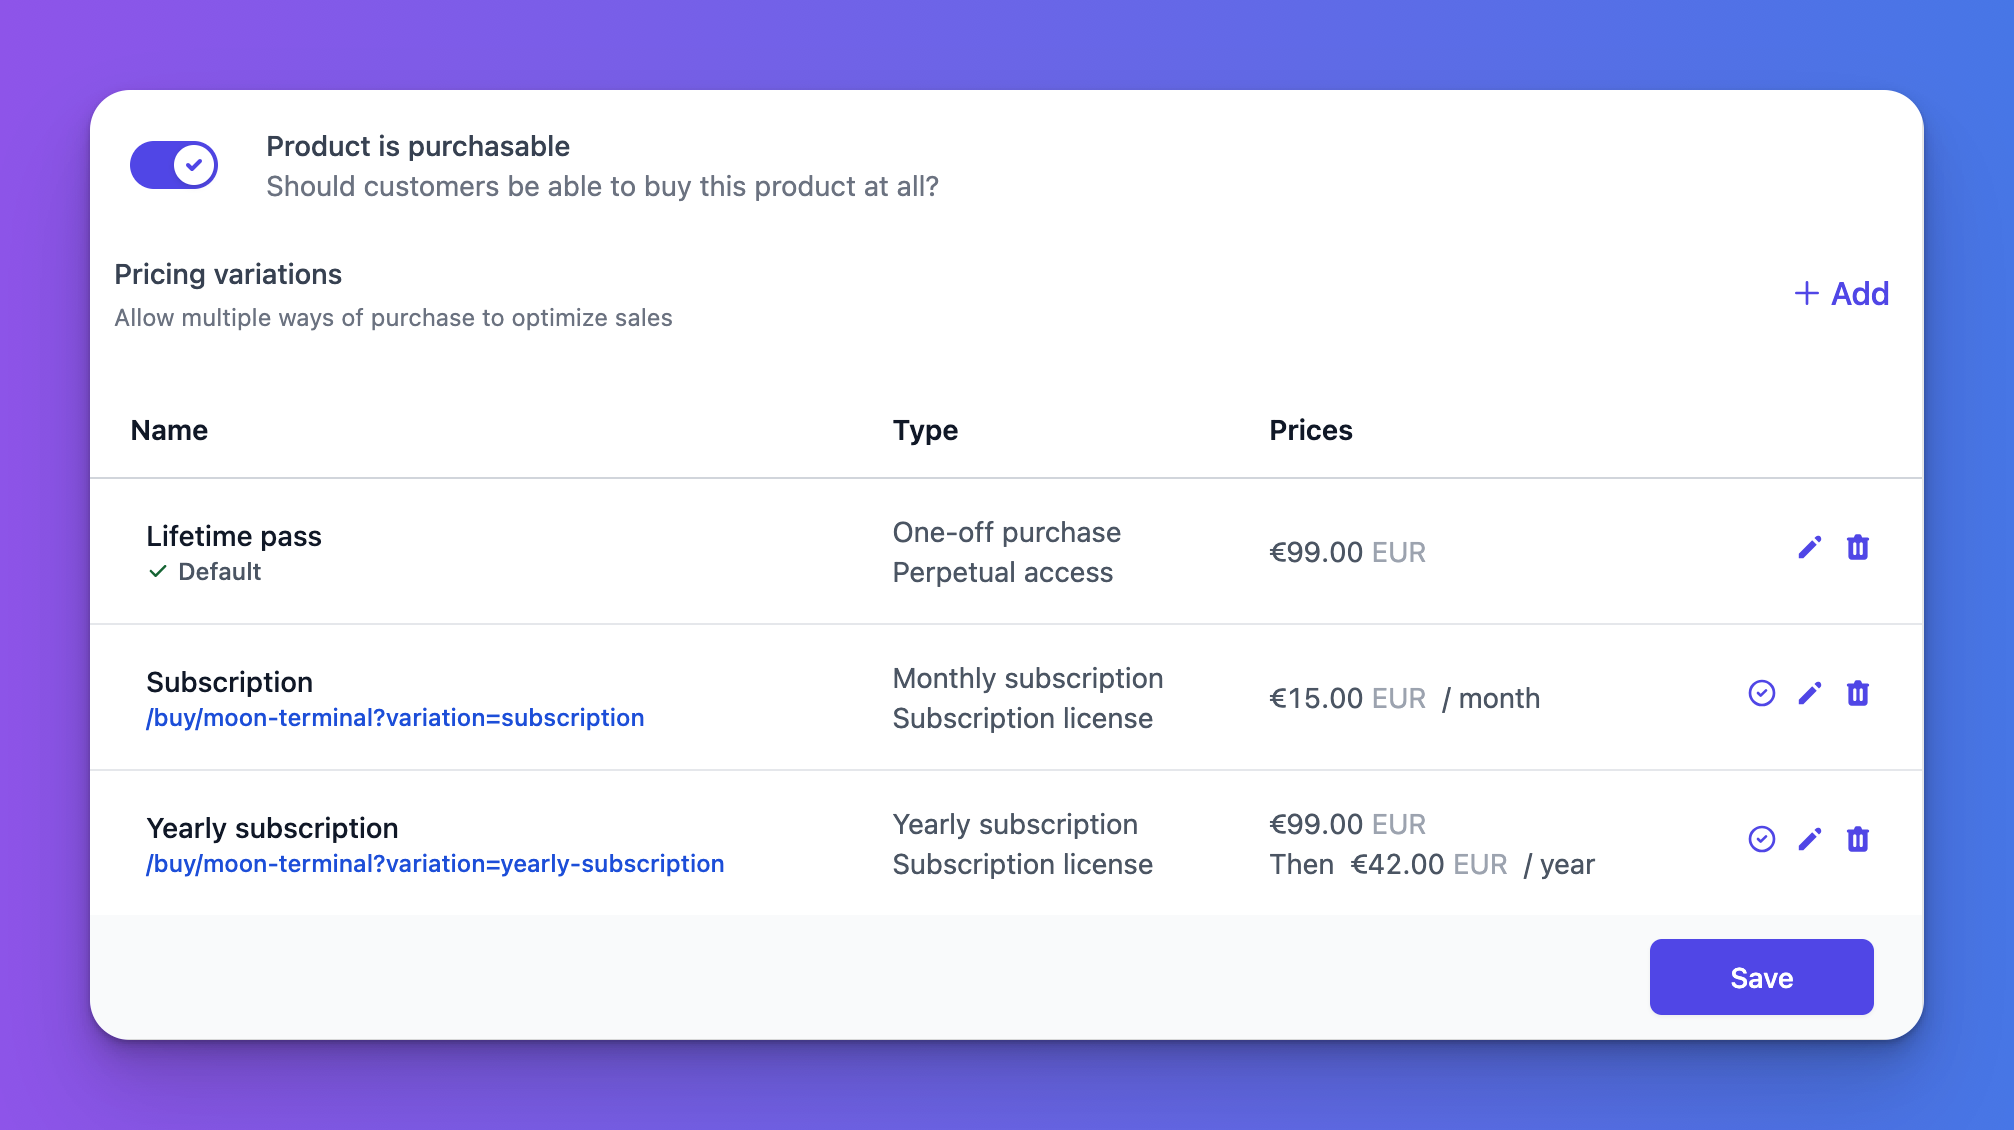The image size is (2014, 1130).
Task: Toggle the Product is purchasable switch
Action: pyautogui.click(x=174, y=165)
